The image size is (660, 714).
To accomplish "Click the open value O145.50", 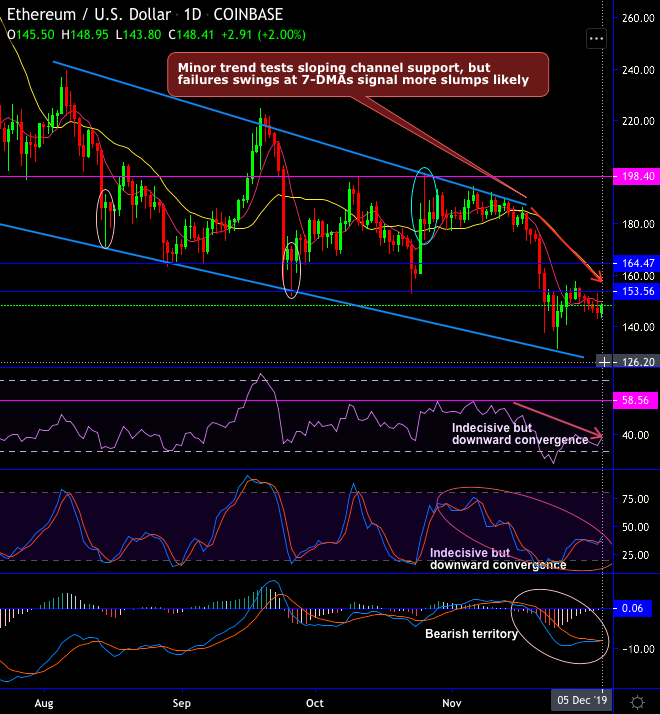I will pos(31,35).
